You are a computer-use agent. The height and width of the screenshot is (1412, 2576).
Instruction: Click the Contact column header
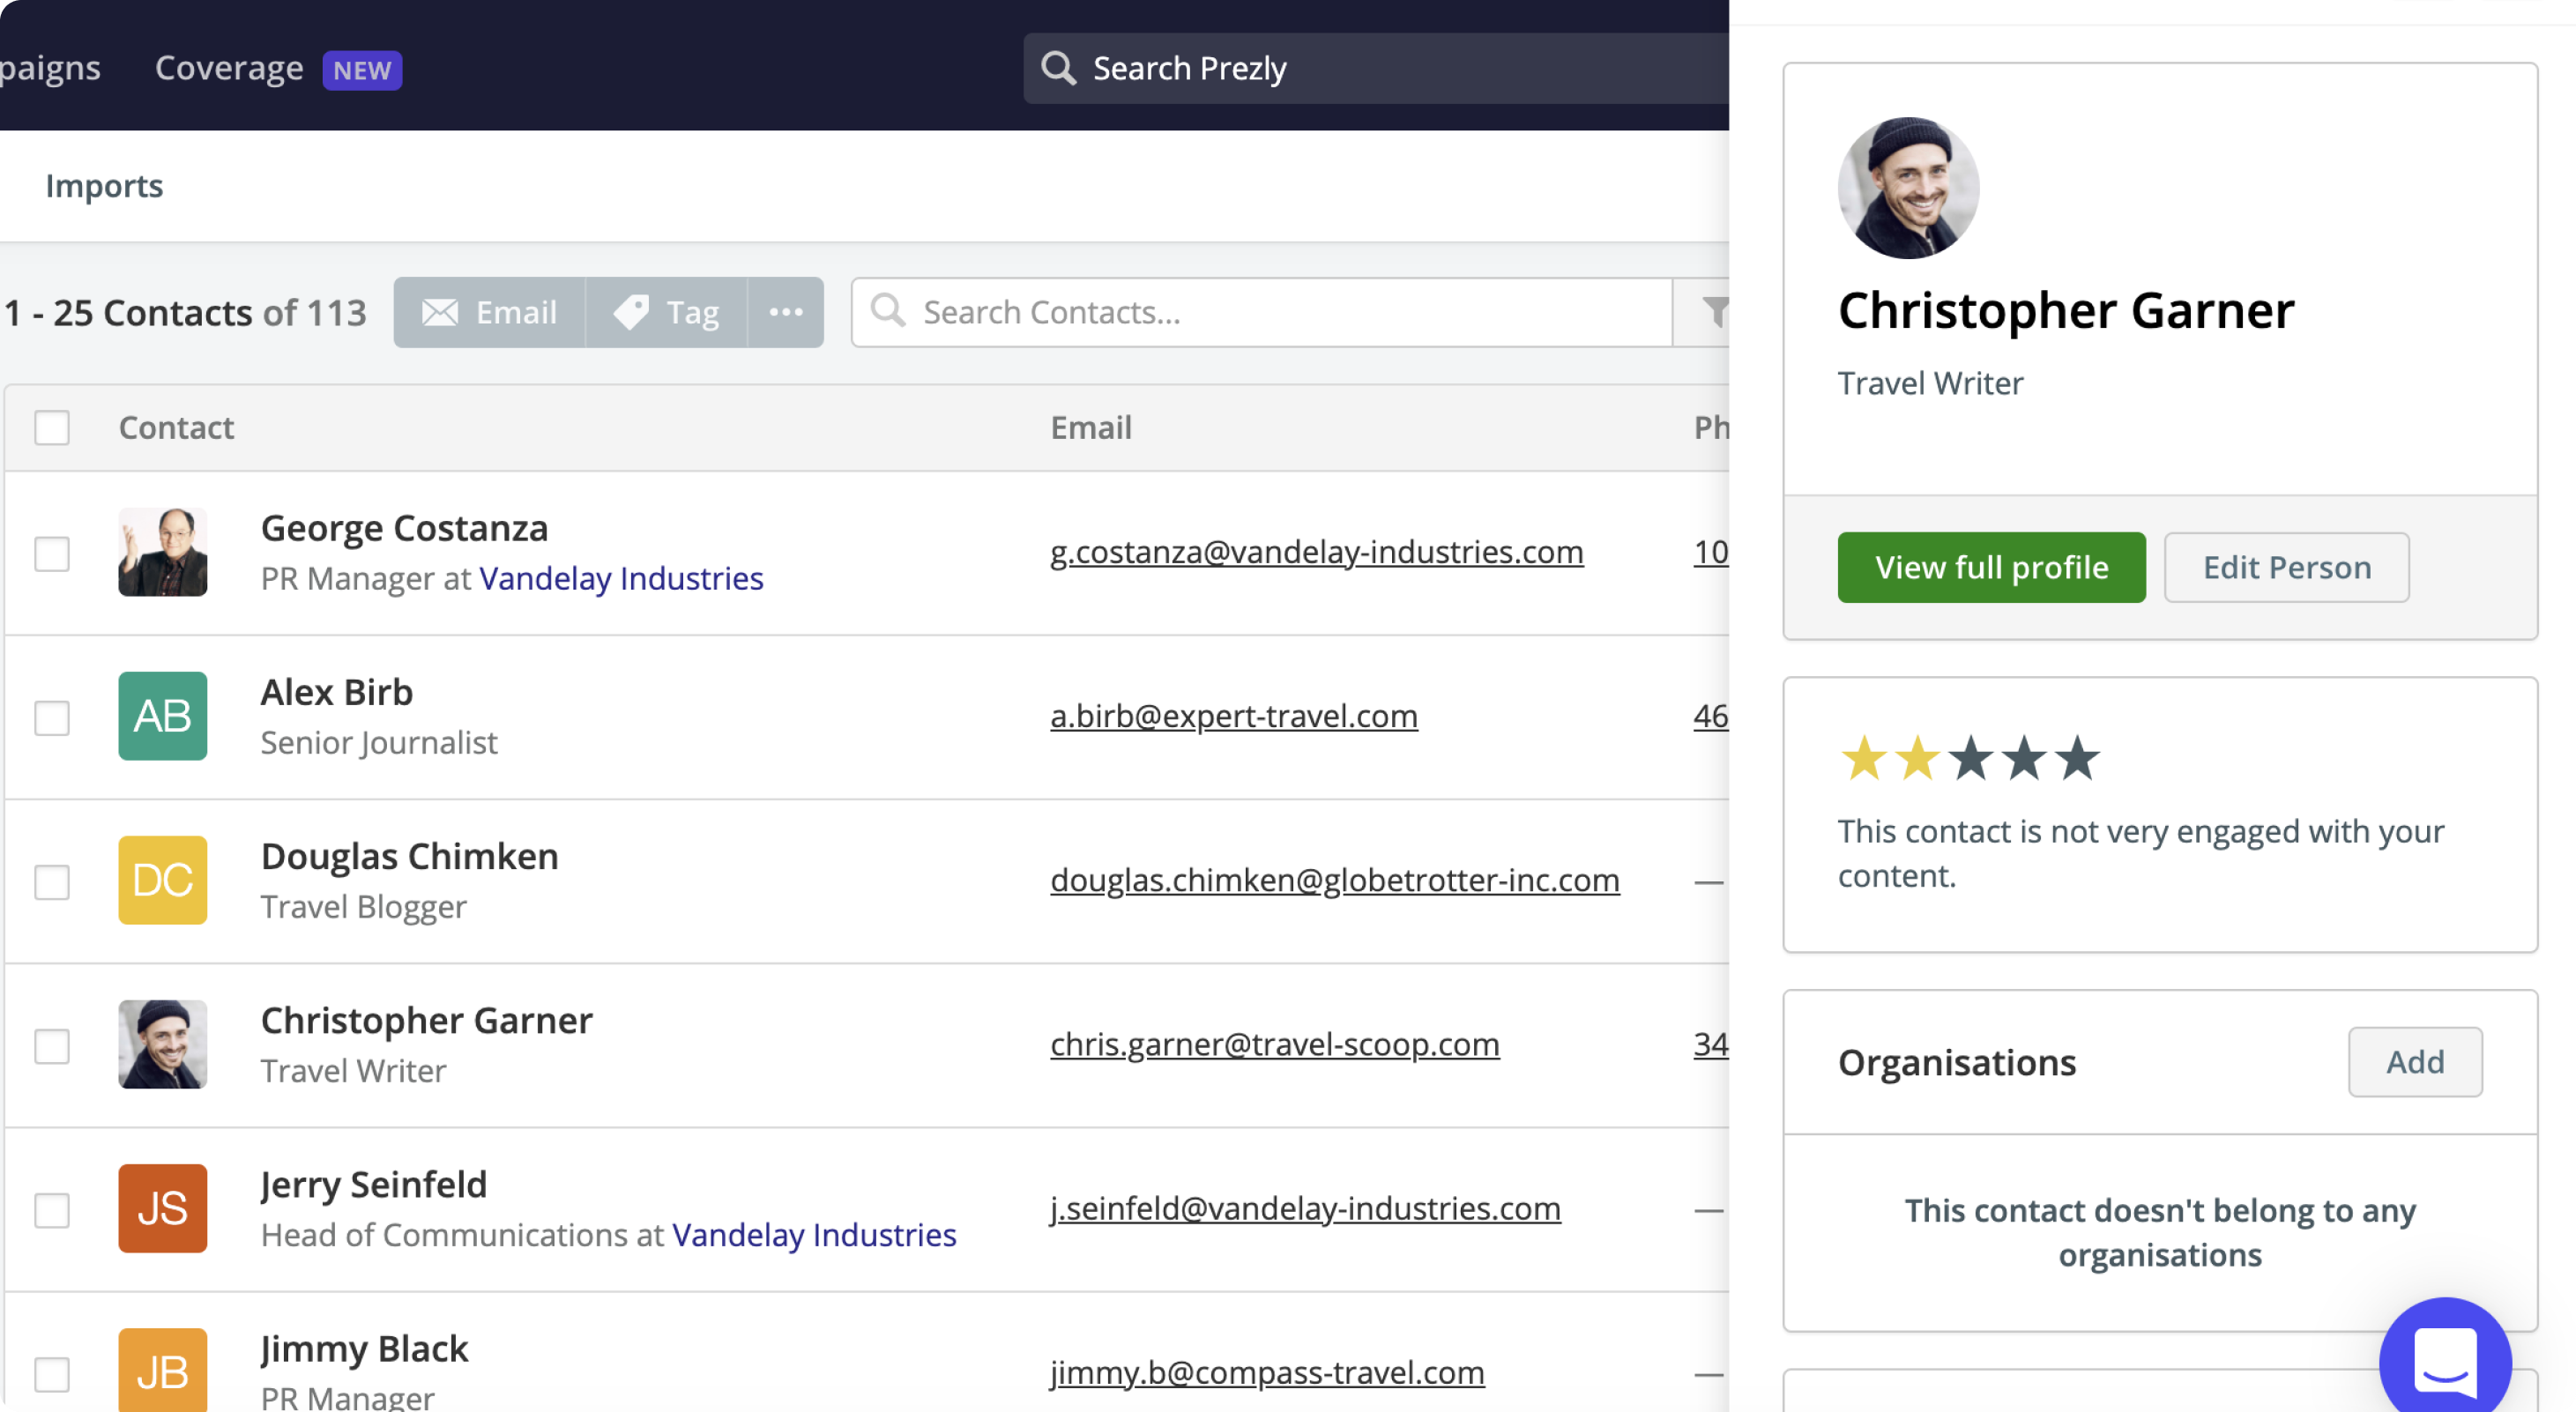tap(176, 428)
